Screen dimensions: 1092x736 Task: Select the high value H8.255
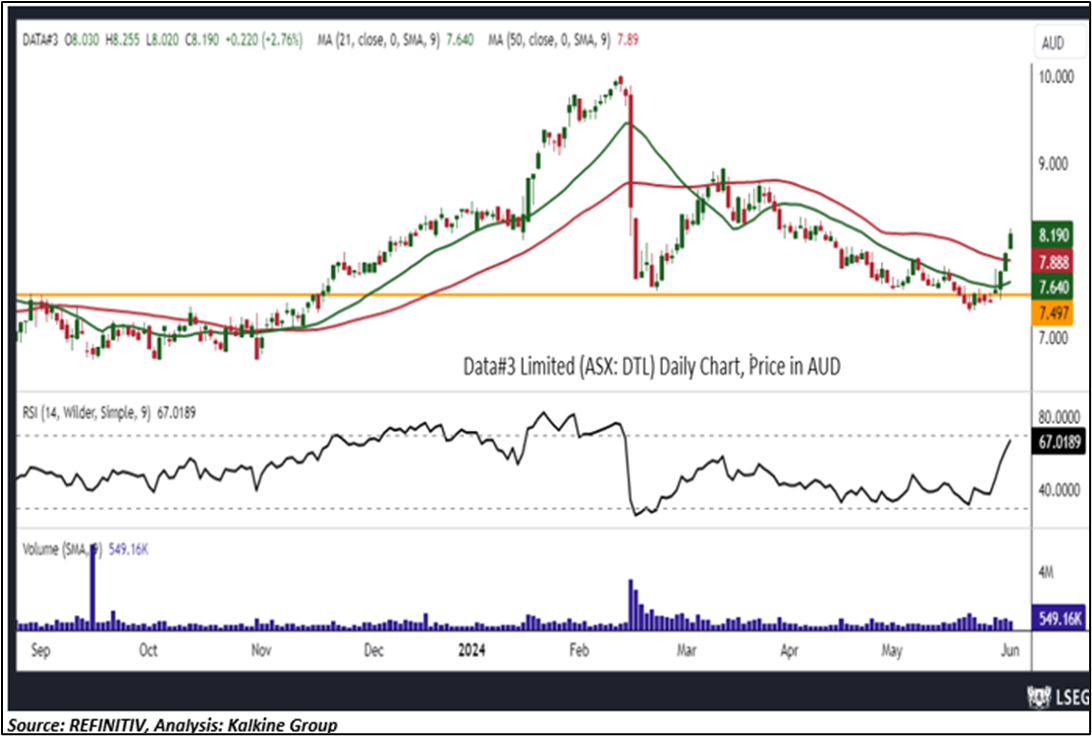tap(123, 42)
